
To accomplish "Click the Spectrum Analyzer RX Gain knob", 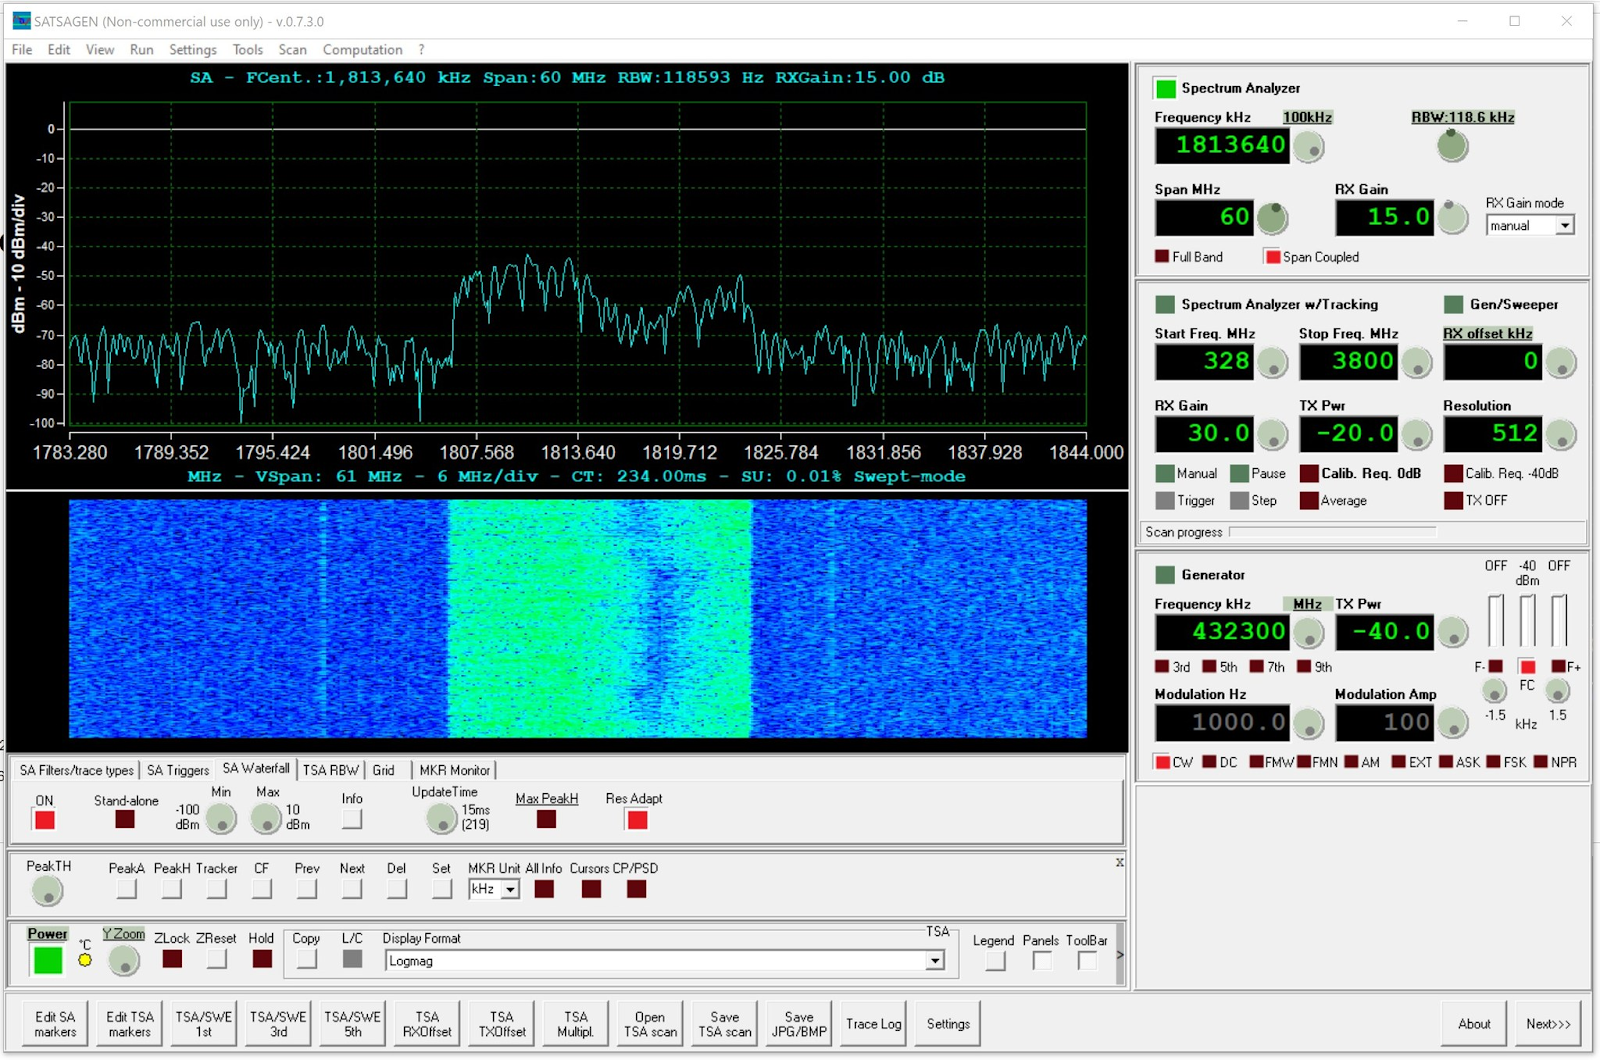I will click(x=1452, y=217).
